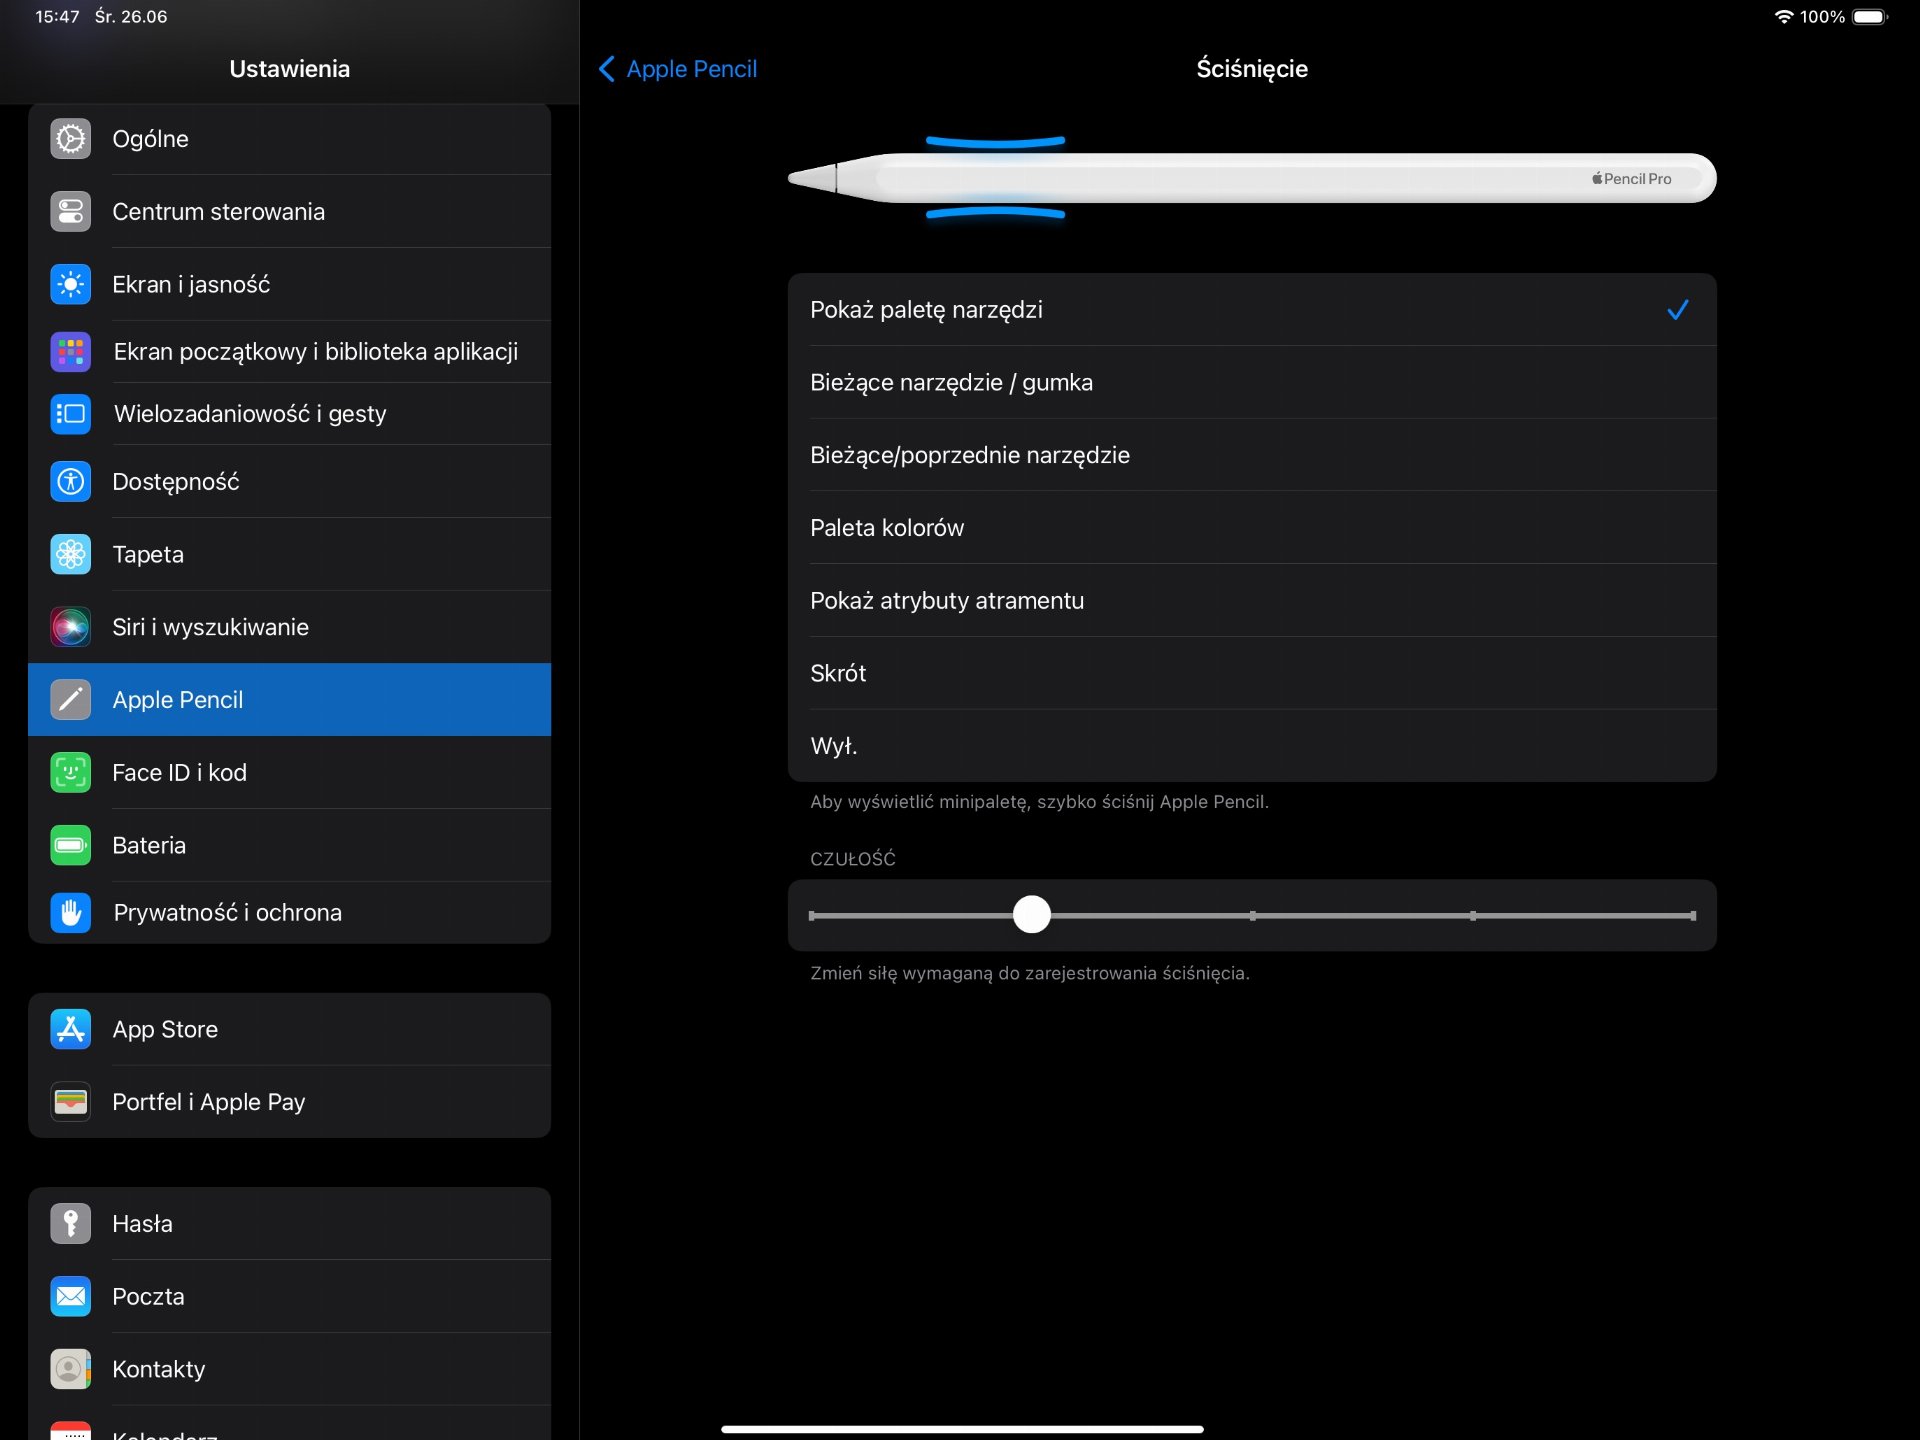Tap the home indicator bar
Image resolution: width=1920 pixels, height=1440 pixels.
(x=962, y=1429)
